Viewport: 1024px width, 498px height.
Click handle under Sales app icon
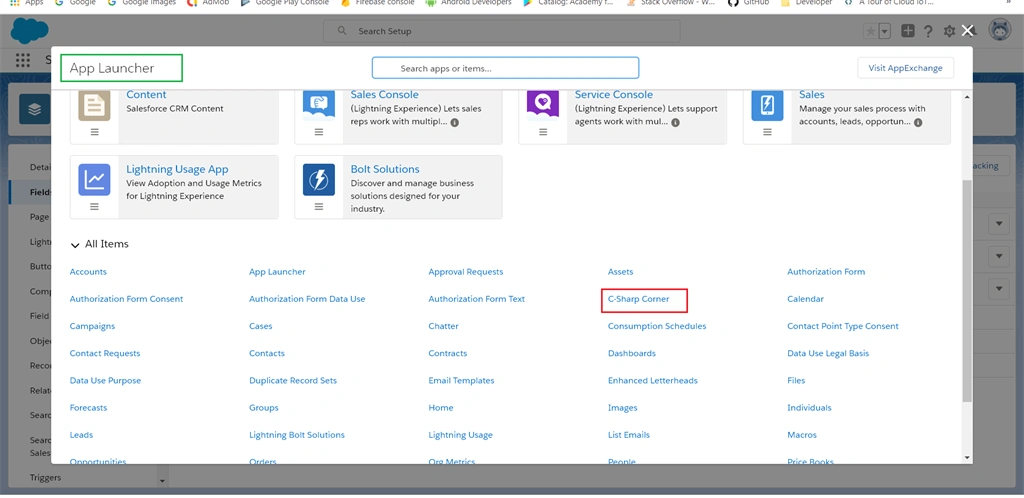(767, 132)
